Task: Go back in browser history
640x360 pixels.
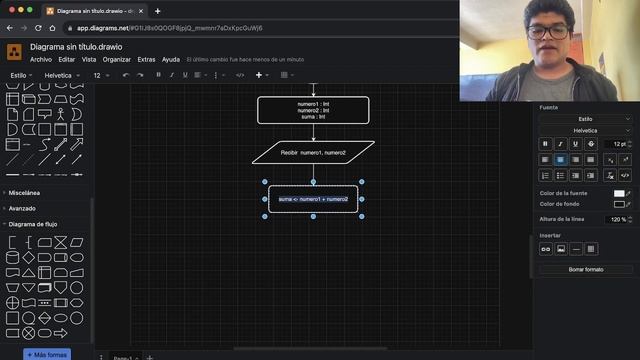Action: click(x=10, y=28)
